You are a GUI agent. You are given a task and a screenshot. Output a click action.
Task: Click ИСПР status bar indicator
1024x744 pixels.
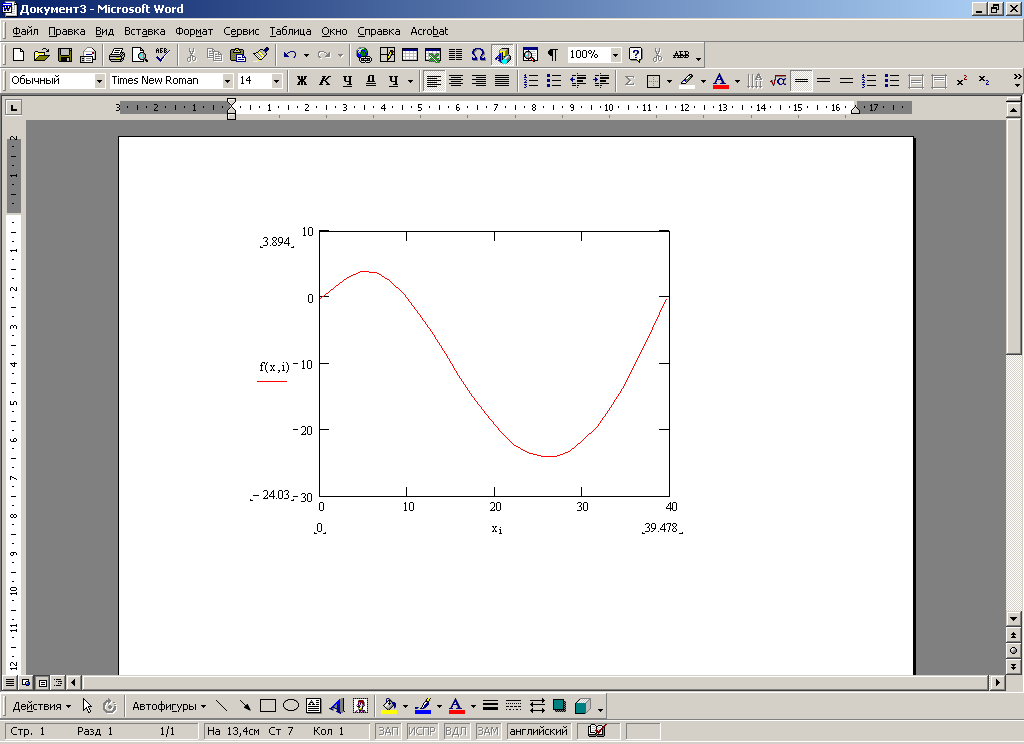422,731
